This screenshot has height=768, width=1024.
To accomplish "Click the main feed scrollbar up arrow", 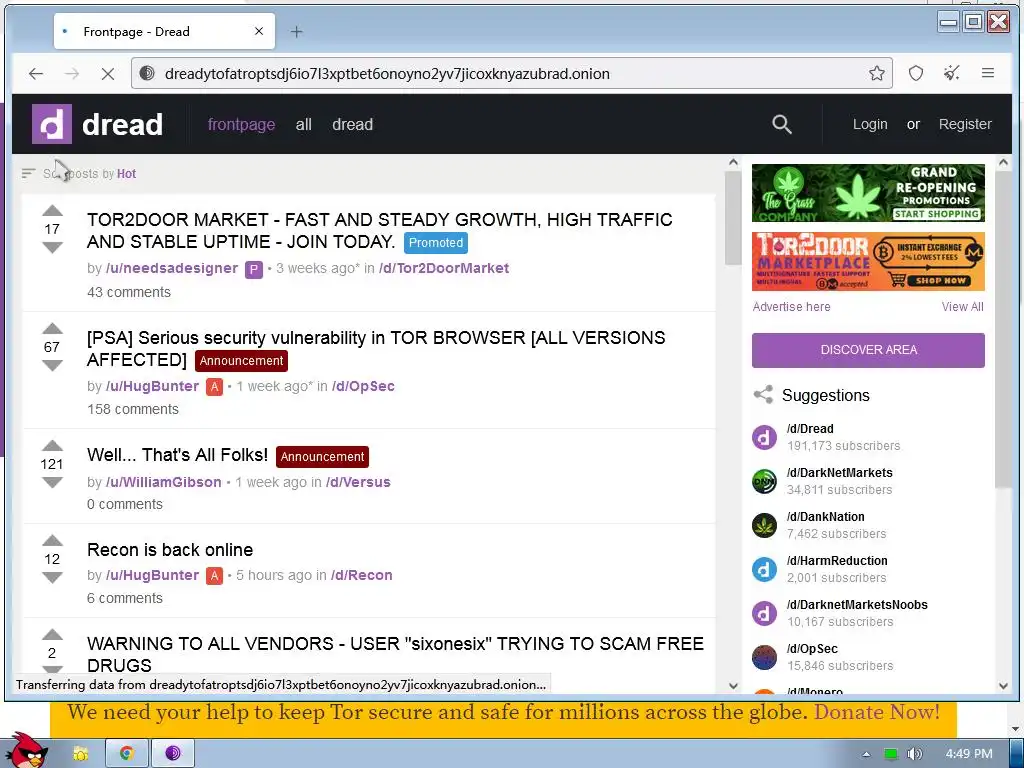I will click(x=733, y=162).
